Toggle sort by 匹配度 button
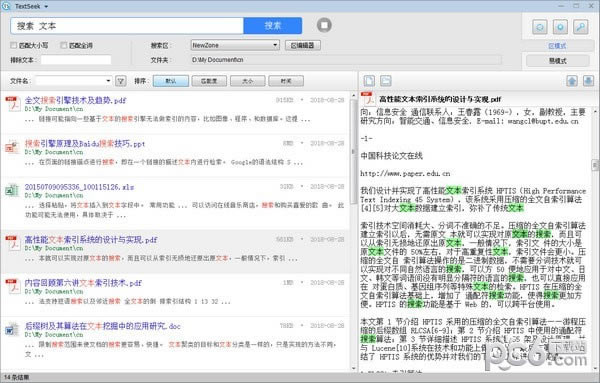The height and width of the screenshot is (383, 600). pos(209,81)
